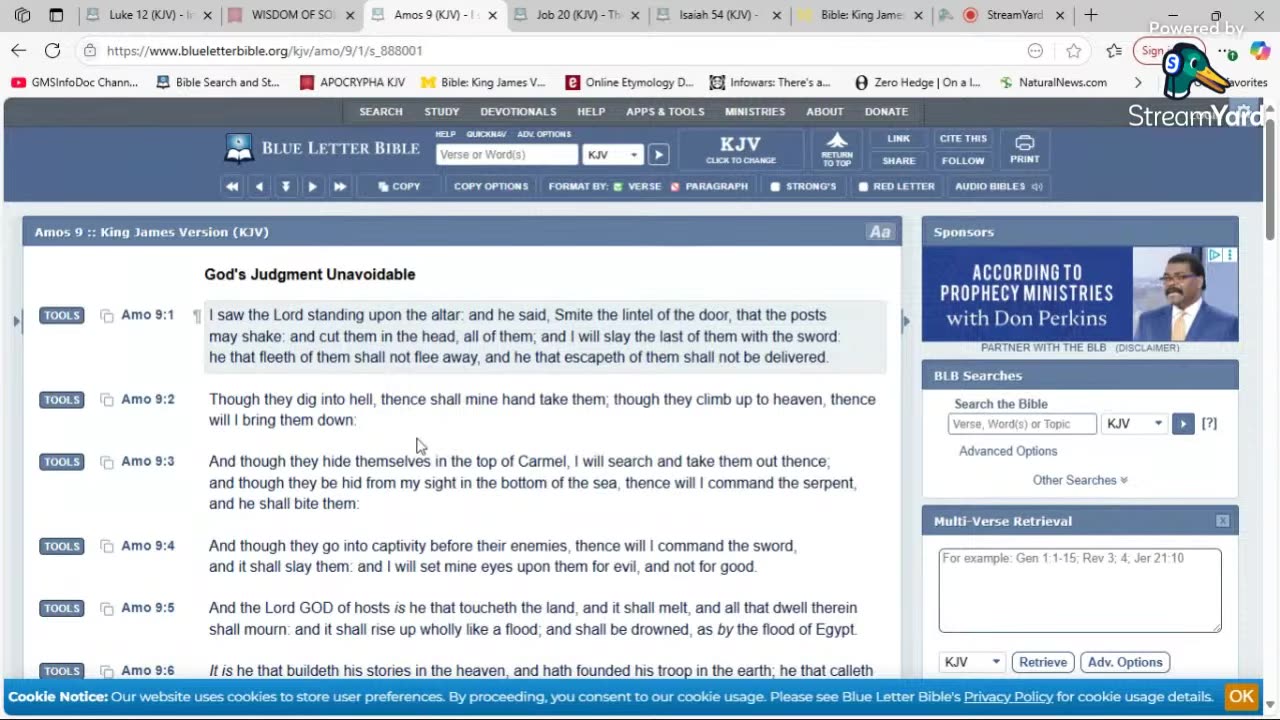Dismiss cookie notice with OK
1280x720 pixels.
pos(1241,697)
